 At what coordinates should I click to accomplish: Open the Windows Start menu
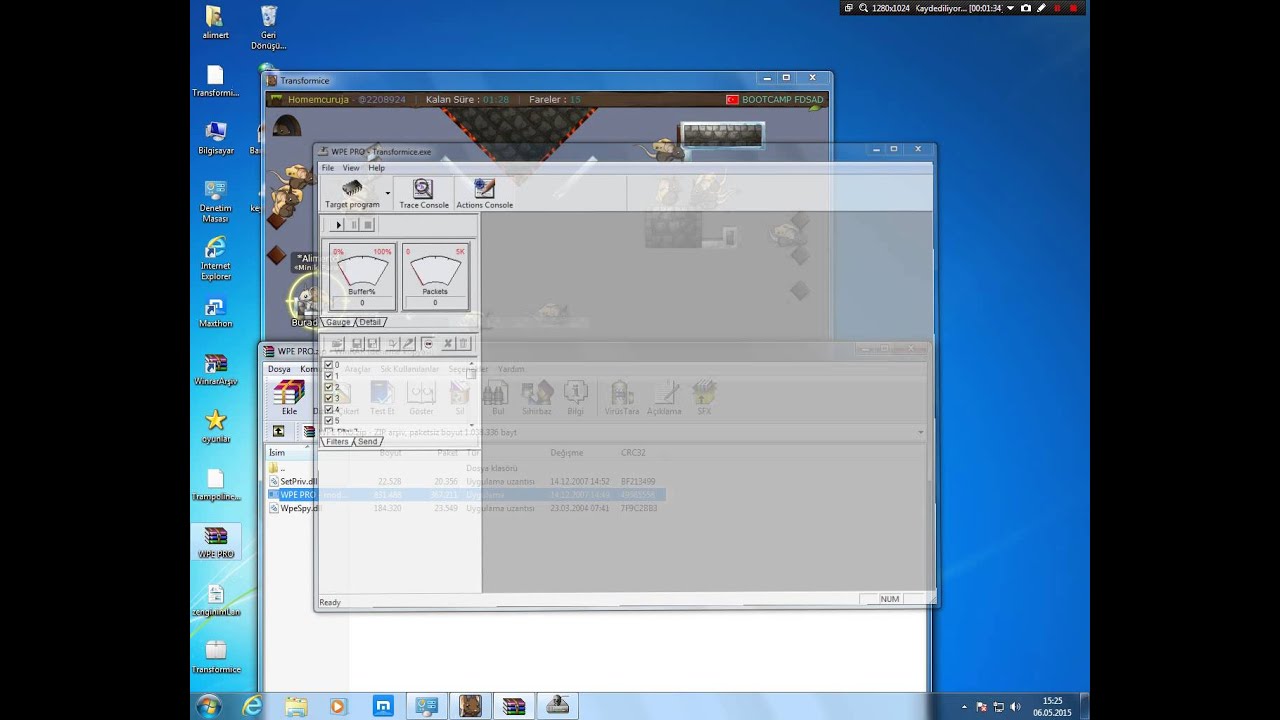208,706
